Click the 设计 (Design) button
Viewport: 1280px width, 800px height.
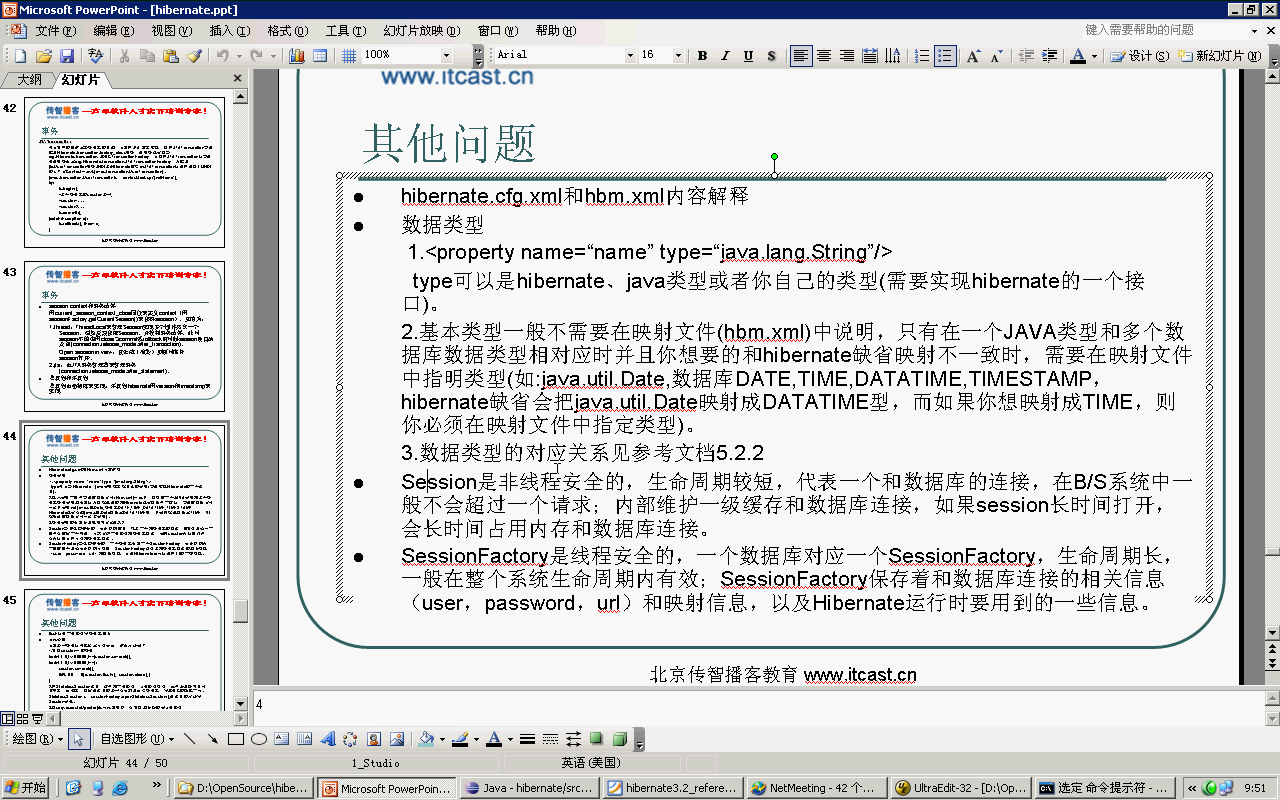[x=1139, y=56]
